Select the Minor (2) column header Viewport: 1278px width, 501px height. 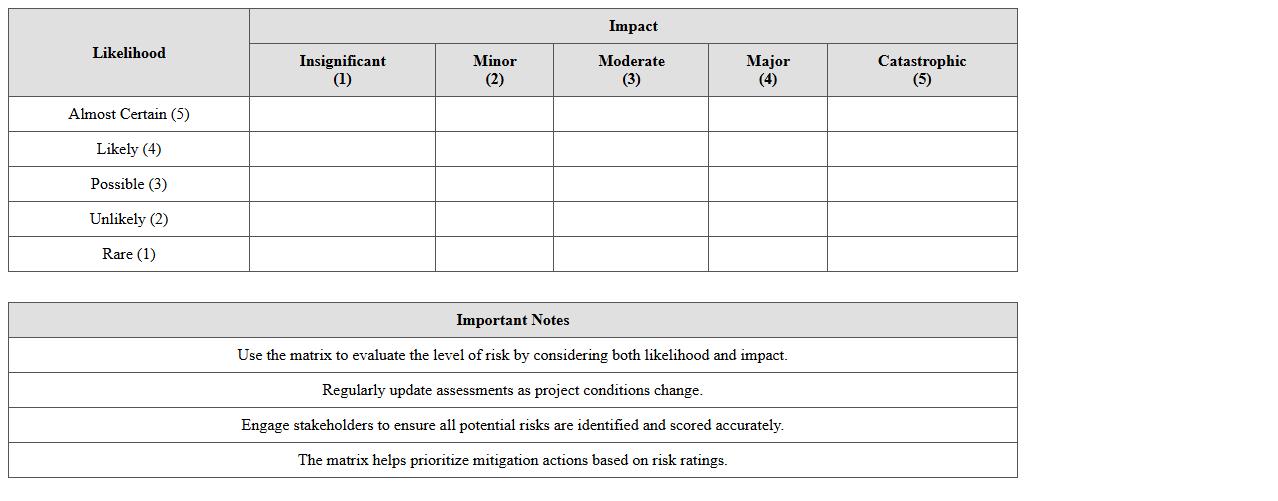[494, 70]
